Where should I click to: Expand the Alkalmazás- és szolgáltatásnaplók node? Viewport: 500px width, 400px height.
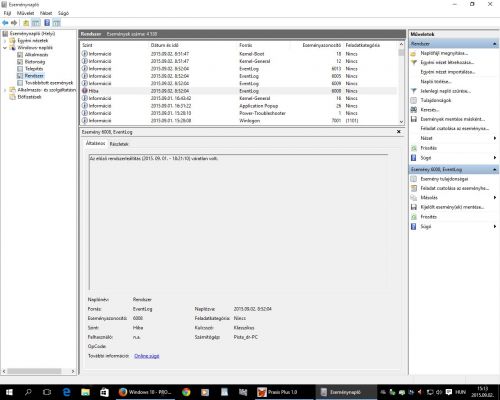[5, 90]
